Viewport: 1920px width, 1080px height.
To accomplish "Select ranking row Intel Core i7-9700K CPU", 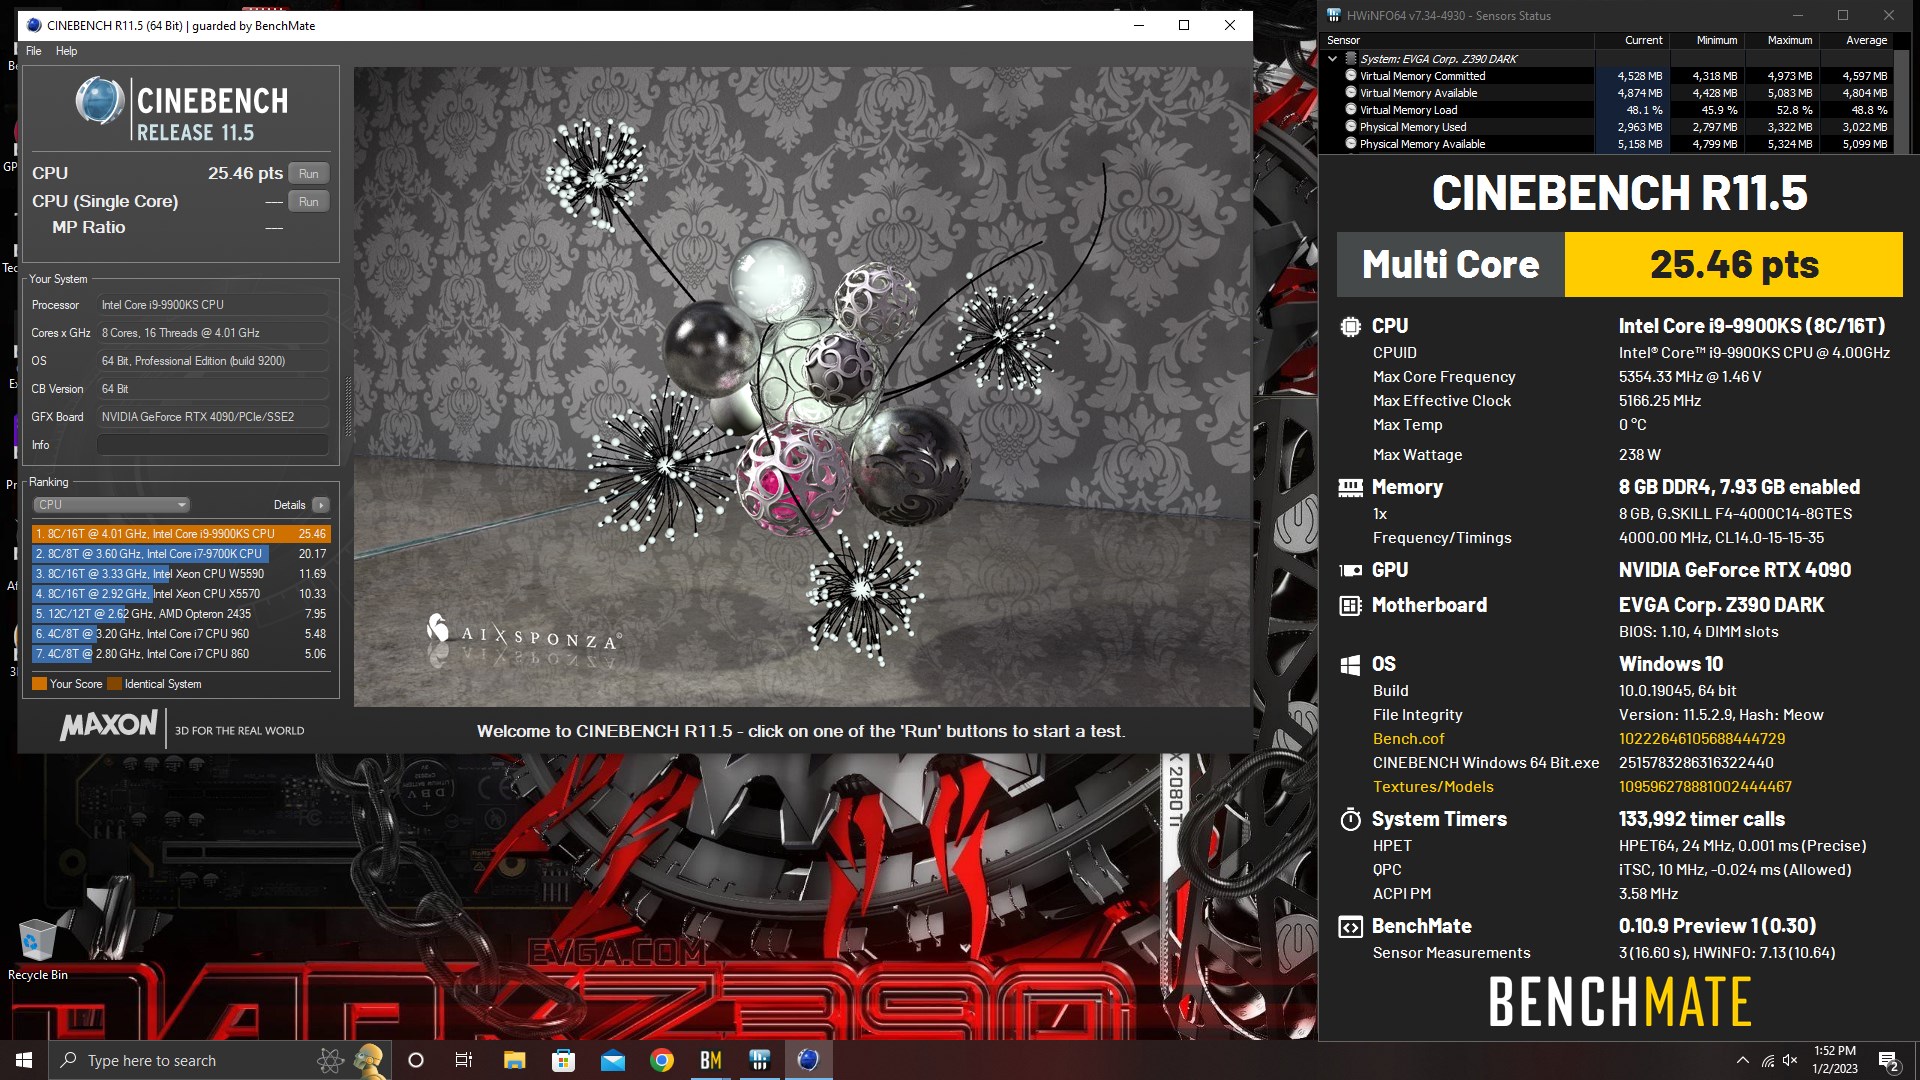I will tap(181, 554).
